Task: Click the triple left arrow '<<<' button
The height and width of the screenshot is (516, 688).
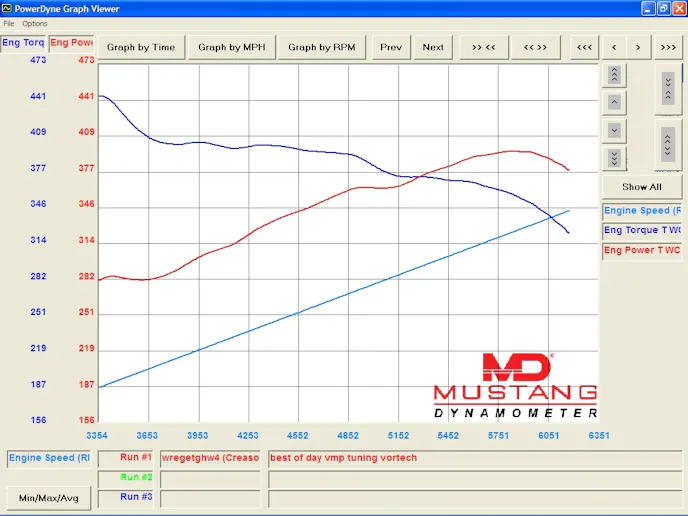Action: point(584,47)
